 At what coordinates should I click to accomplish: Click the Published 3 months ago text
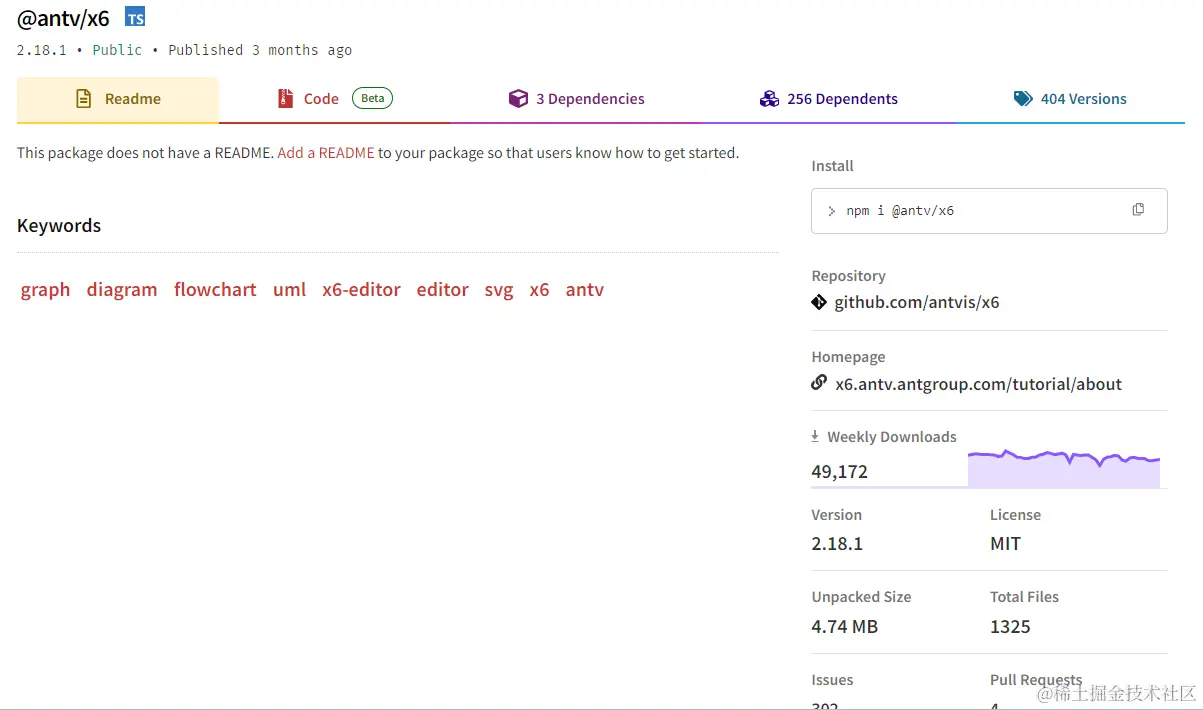pos(260,50)
